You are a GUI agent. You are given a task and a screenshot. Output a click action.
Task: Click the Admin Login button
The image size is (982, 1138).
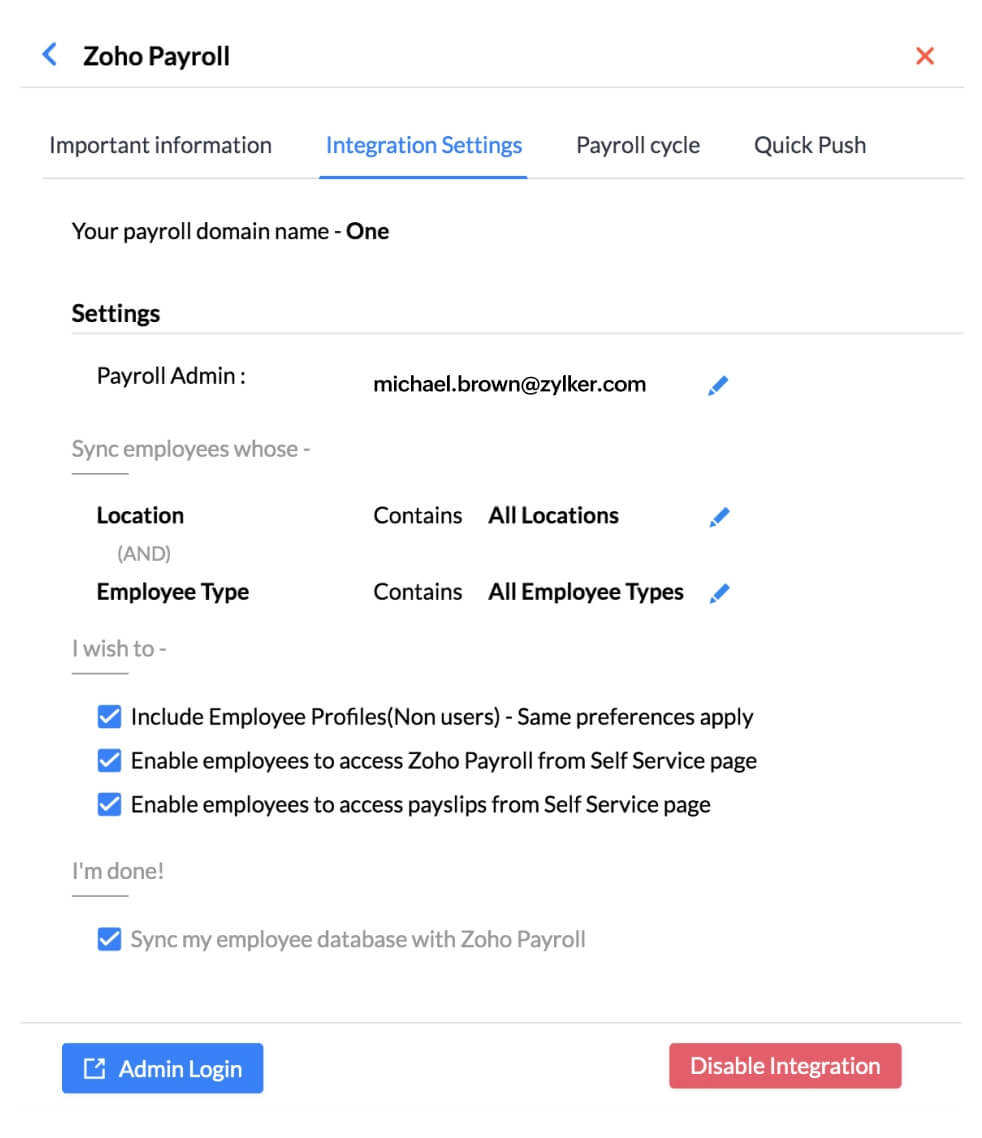pyautogui.click(x=163, y=1069)
